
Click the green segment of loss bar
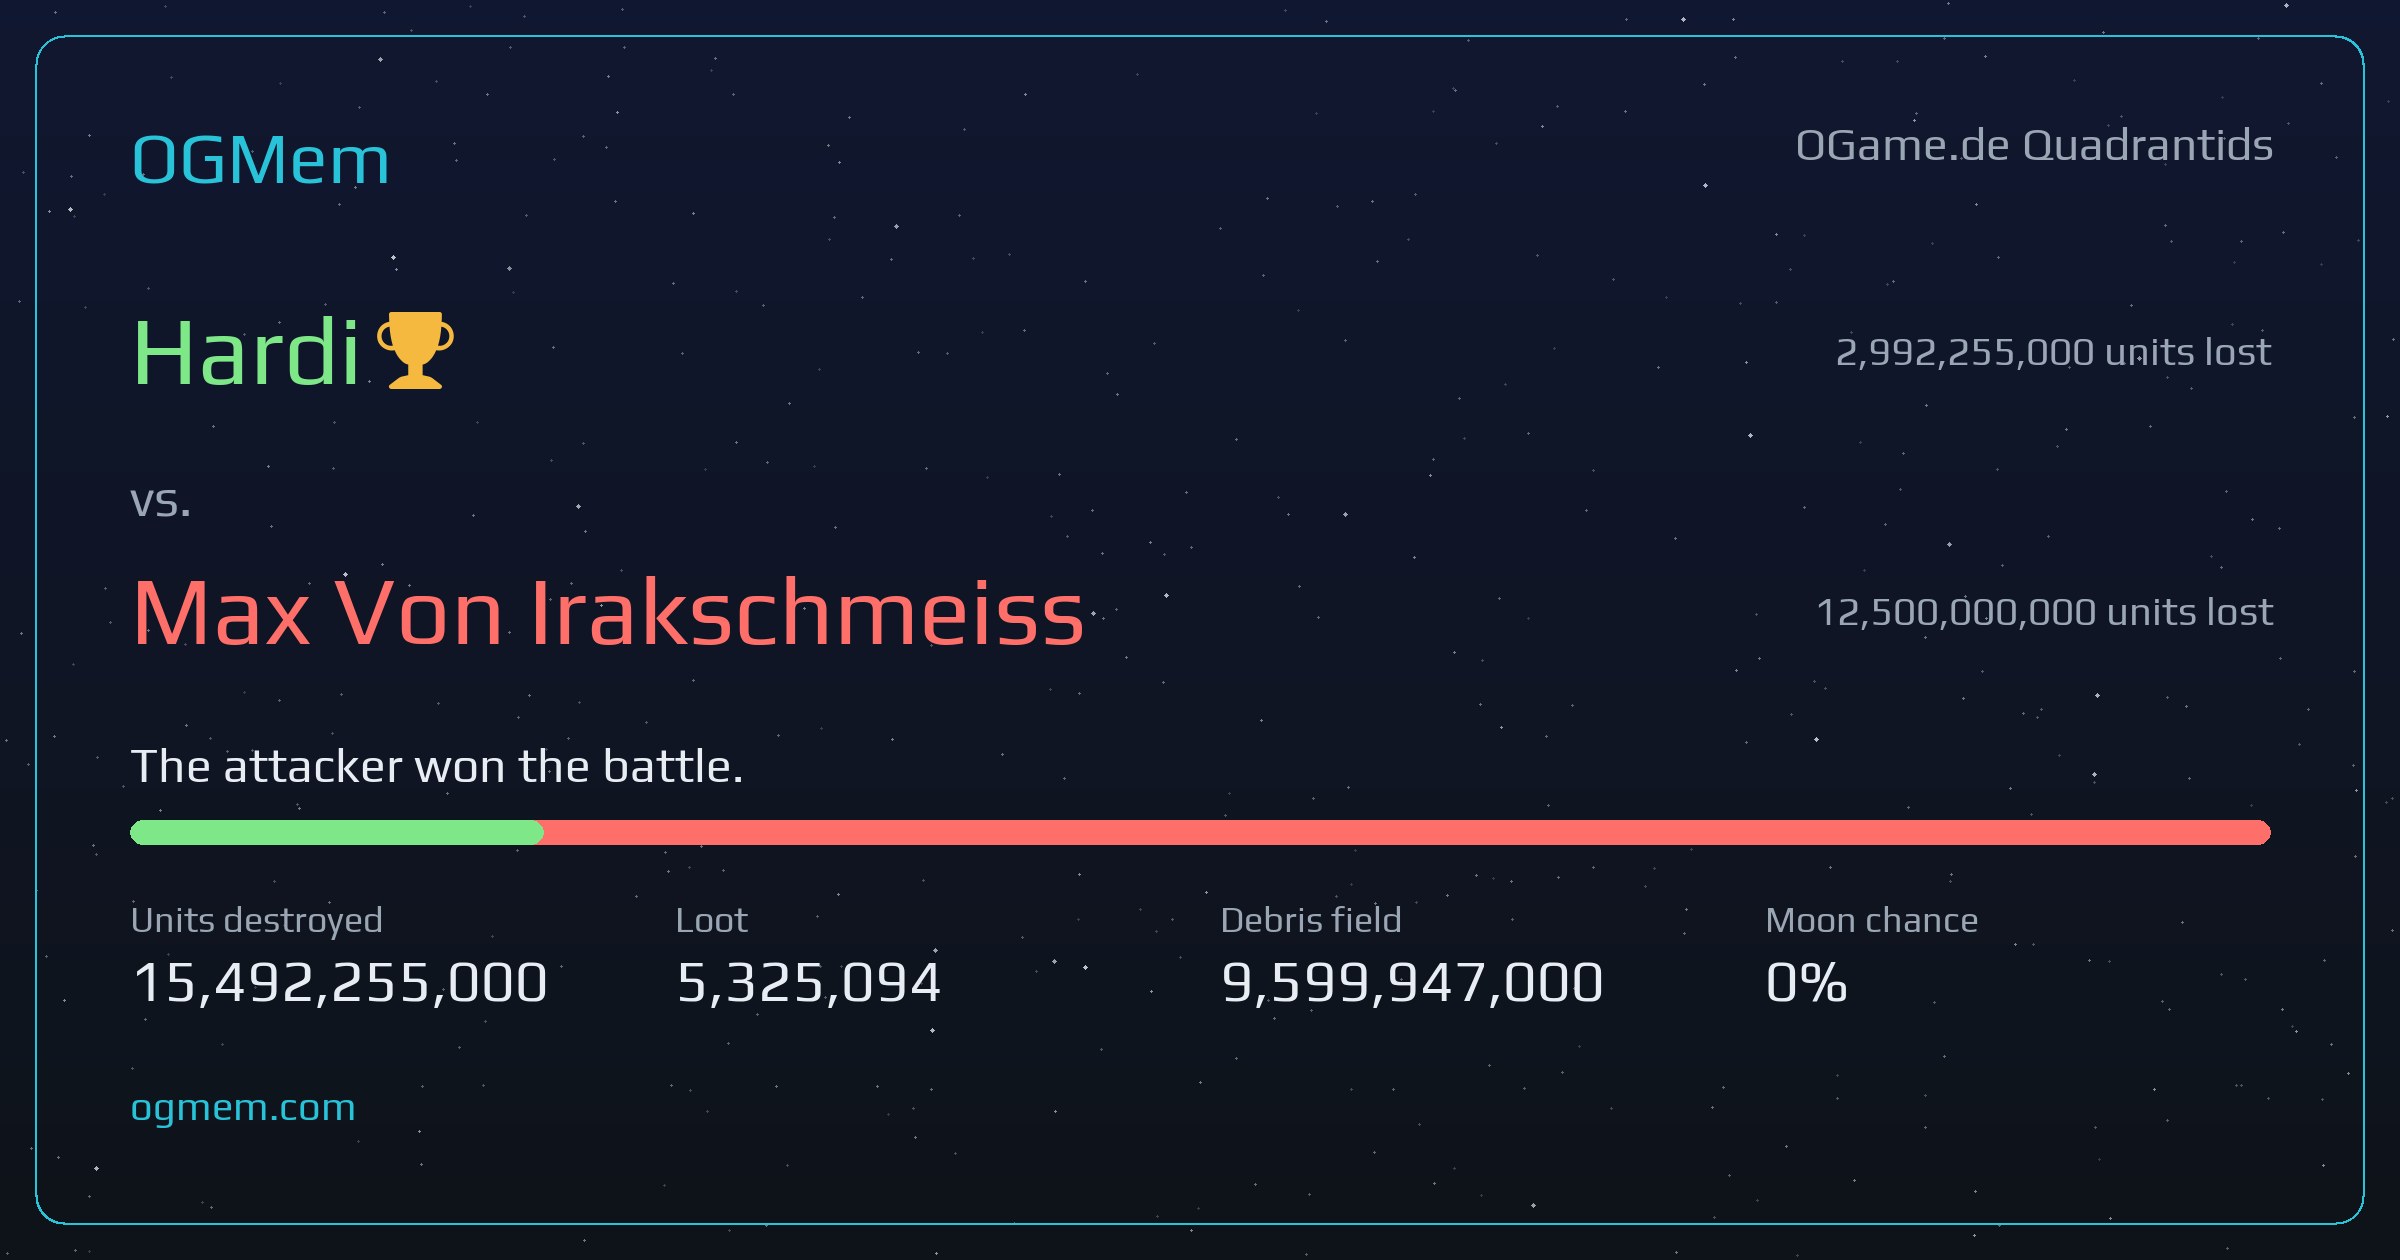[337, 832]
